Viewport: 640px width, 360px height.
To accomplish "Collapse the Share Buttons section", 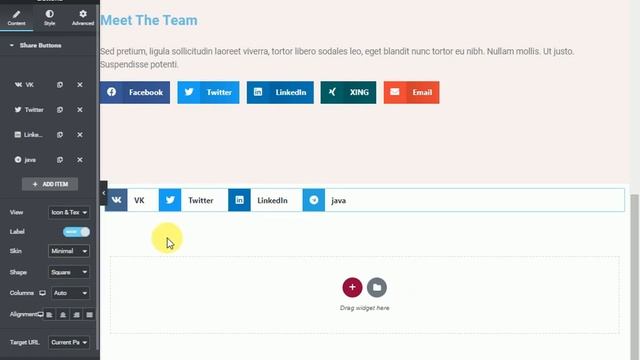I will point(36,45).
